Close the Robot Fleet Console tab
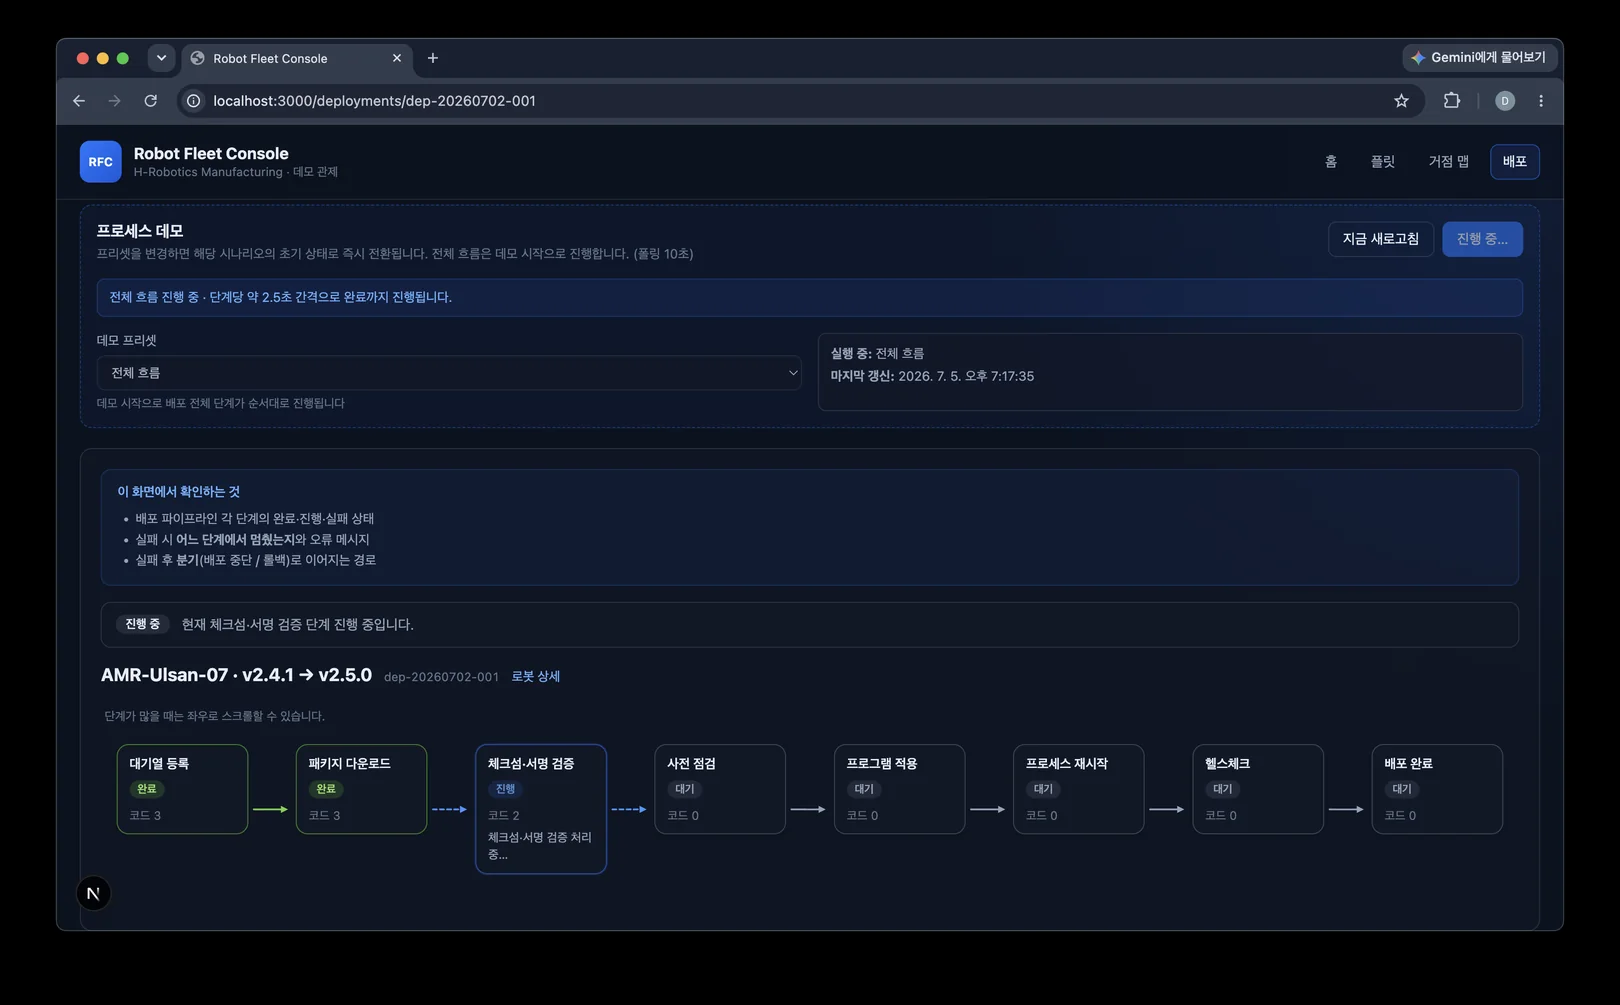The image size is (1620, 1005). tap(397, 58)
